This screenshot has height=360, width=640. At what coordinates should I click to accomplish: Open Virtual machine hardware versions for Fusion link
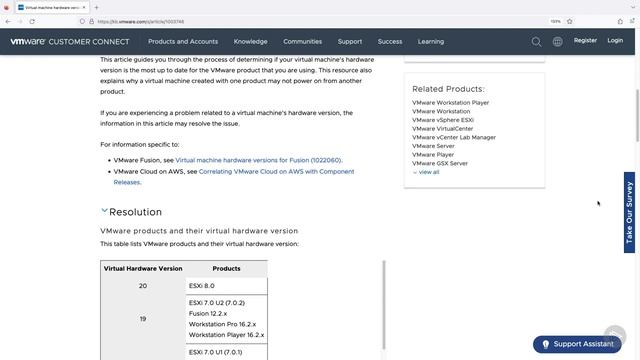[258, 160]
